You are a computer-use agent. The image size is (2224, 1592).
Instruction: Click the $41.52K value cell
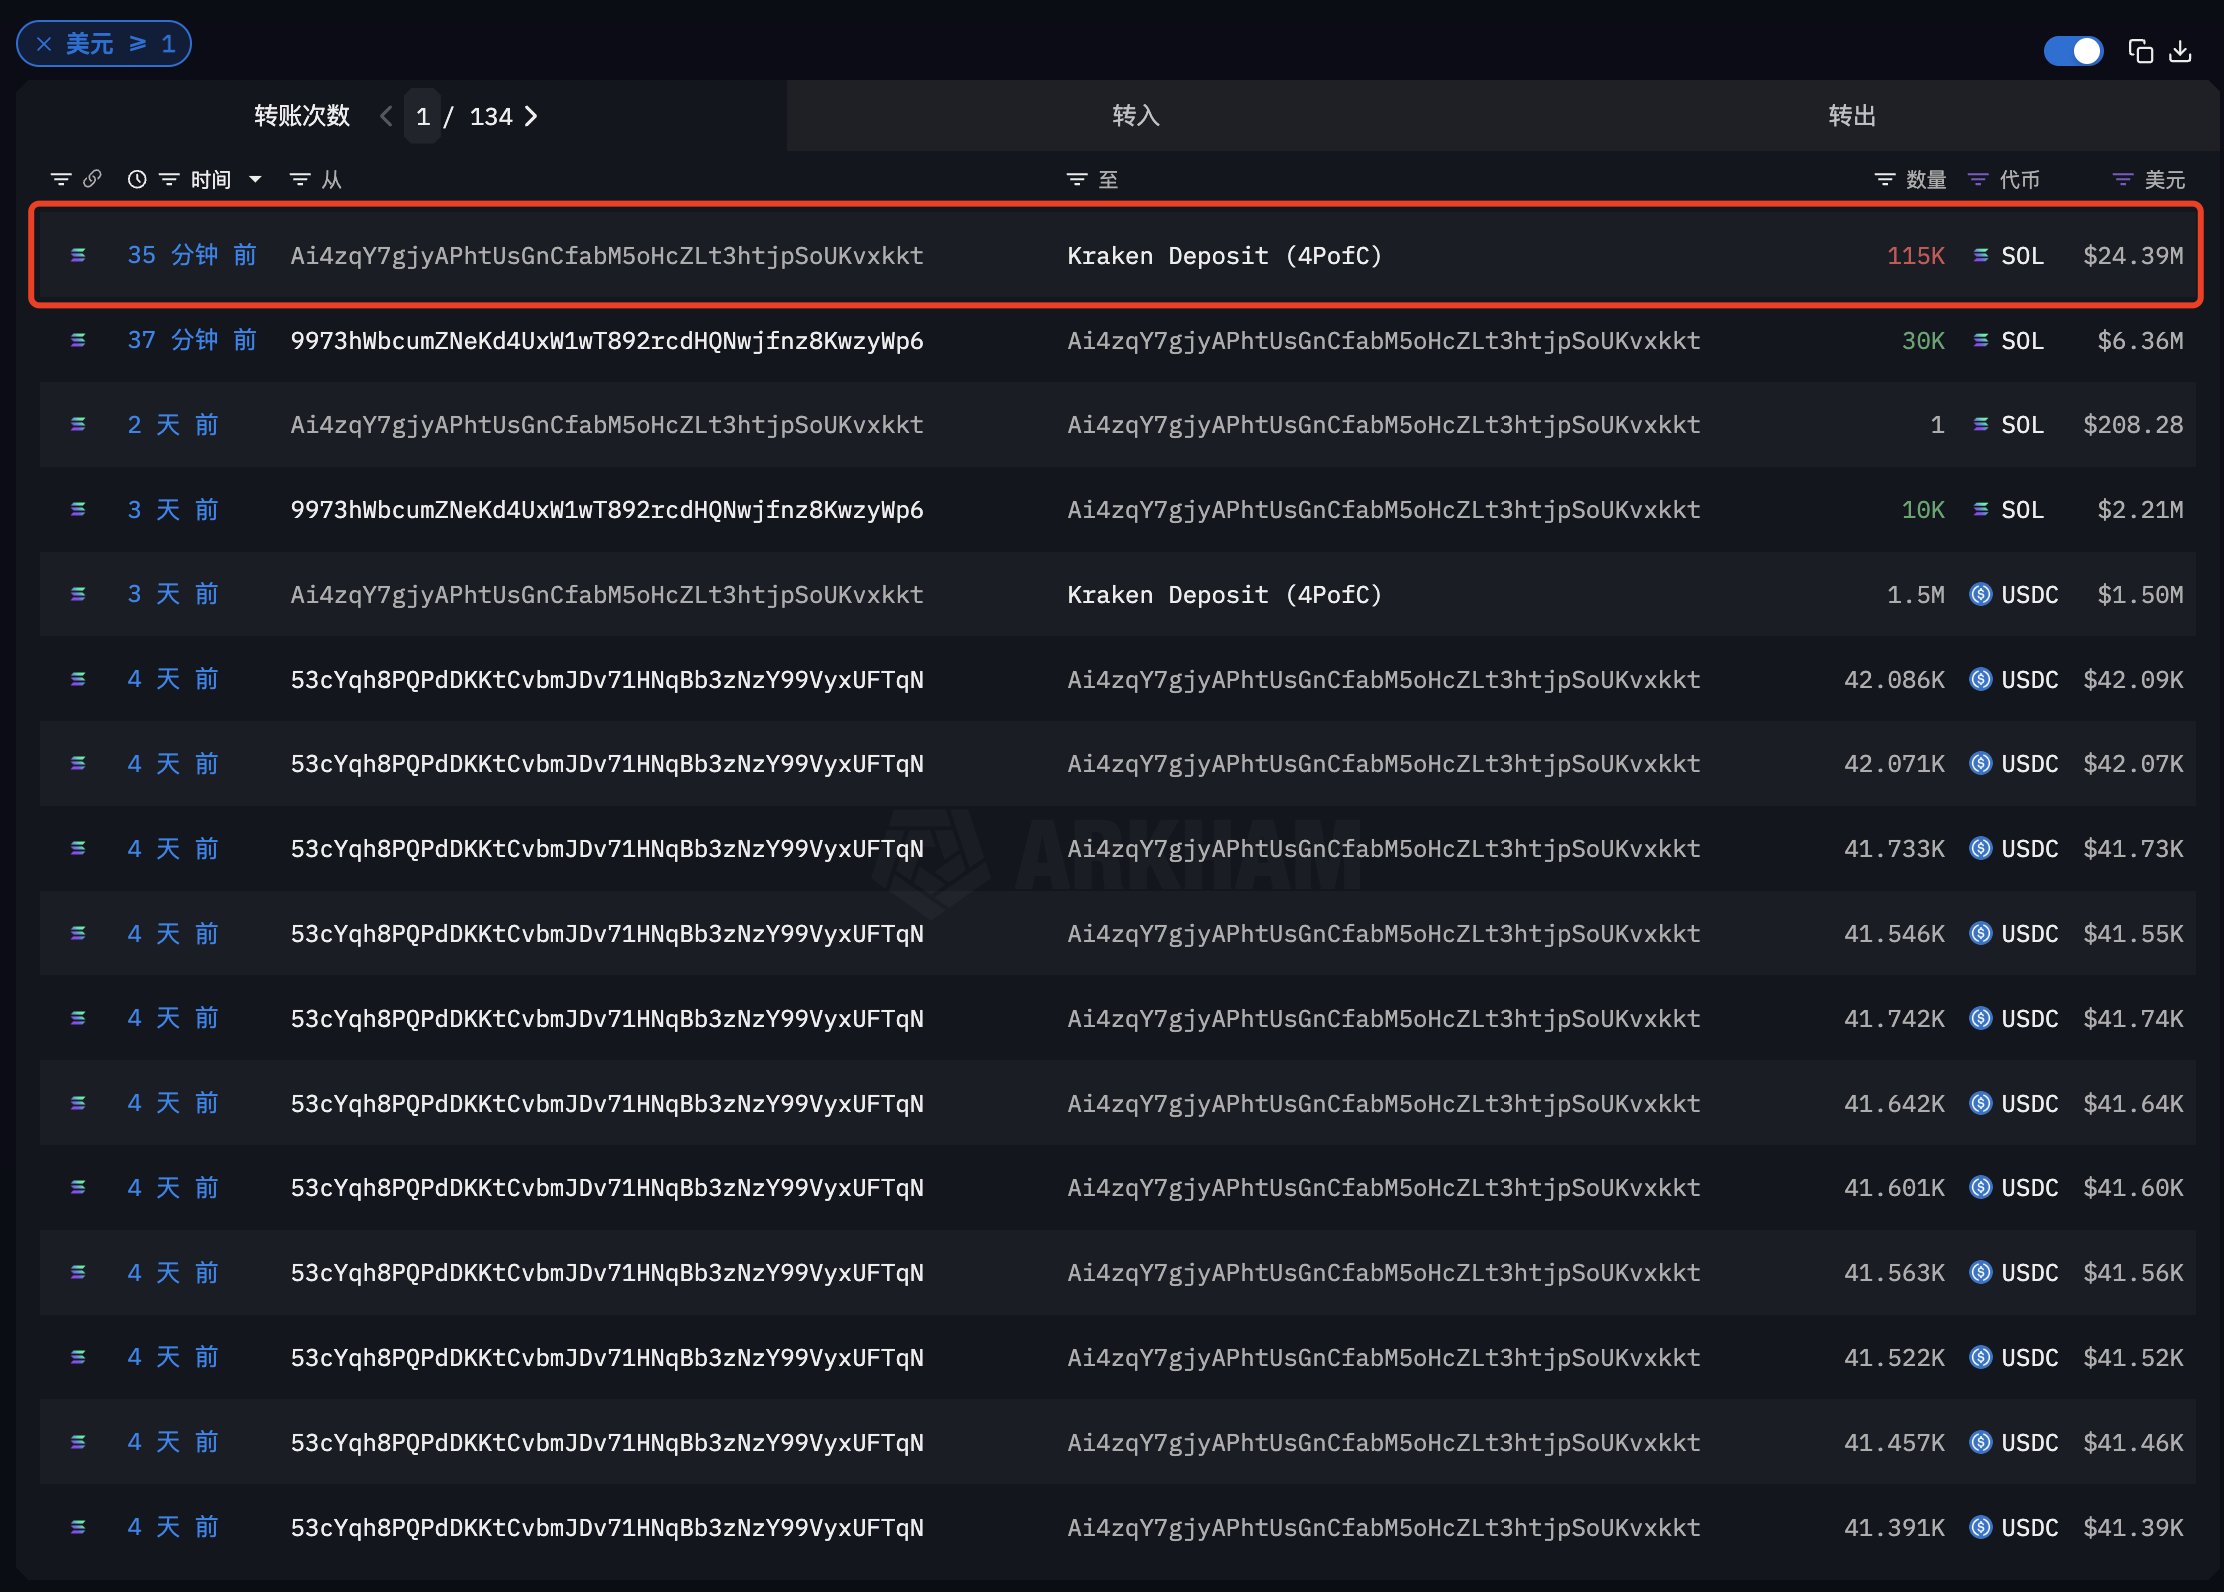point(2133,1358)
